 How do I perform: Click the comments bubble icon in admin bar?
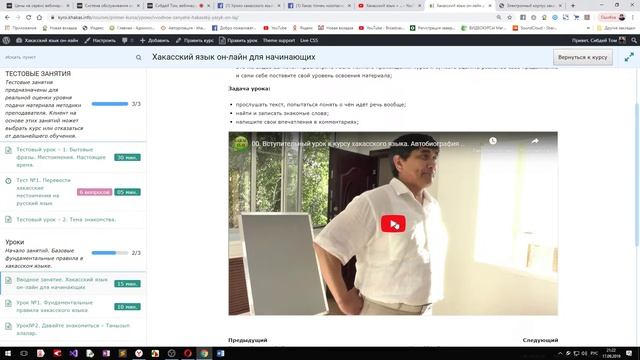(125, 40)
